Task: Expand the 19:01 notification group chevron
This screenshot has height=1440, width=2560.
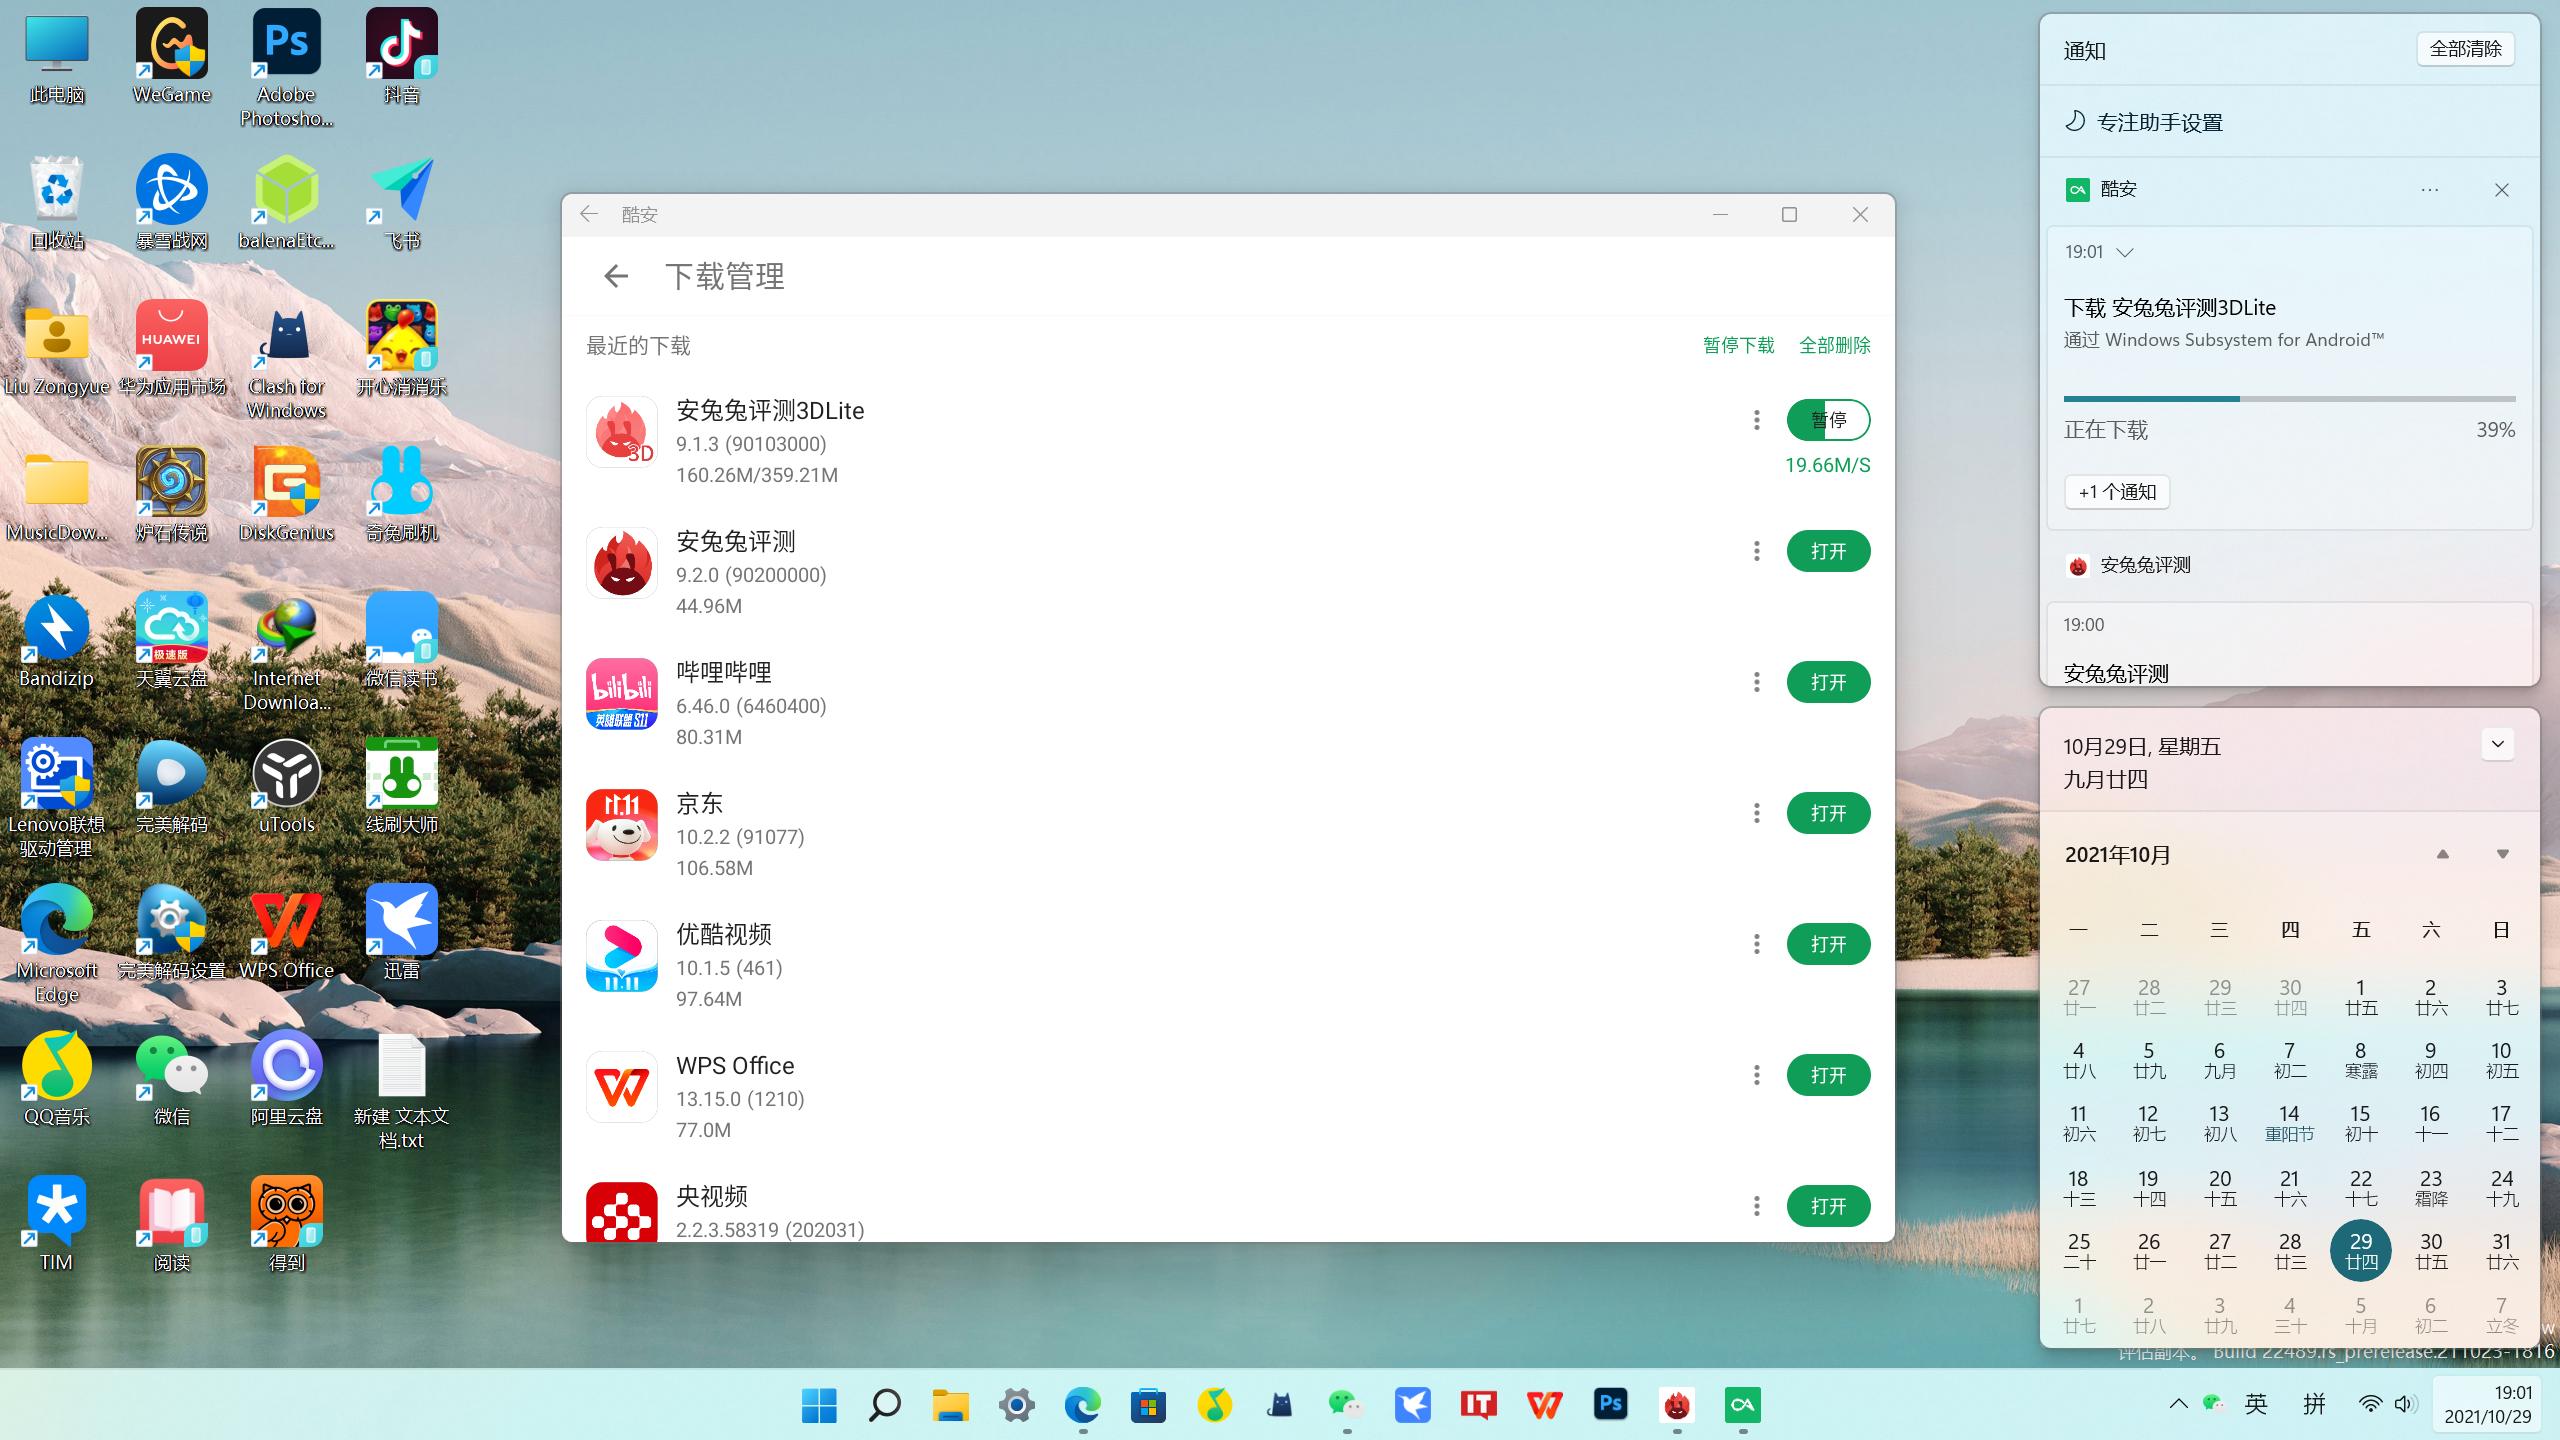Action: click(2126, 253)
